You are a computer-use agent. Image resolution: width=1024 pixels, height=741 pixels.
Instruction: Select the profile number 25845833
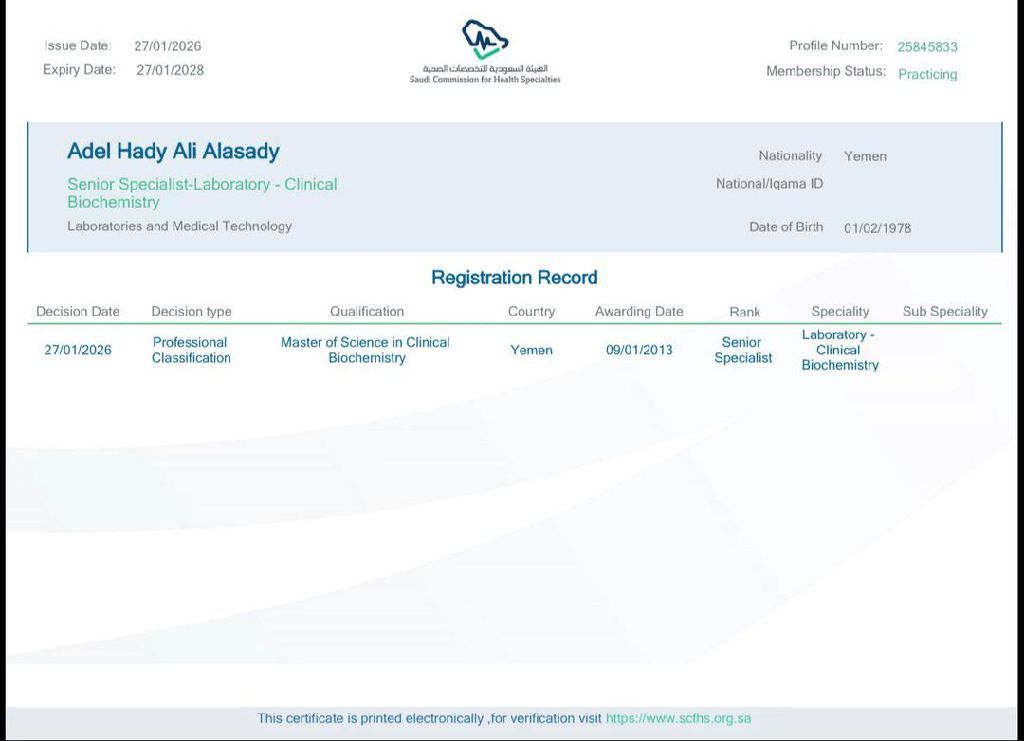click(927, 47)
